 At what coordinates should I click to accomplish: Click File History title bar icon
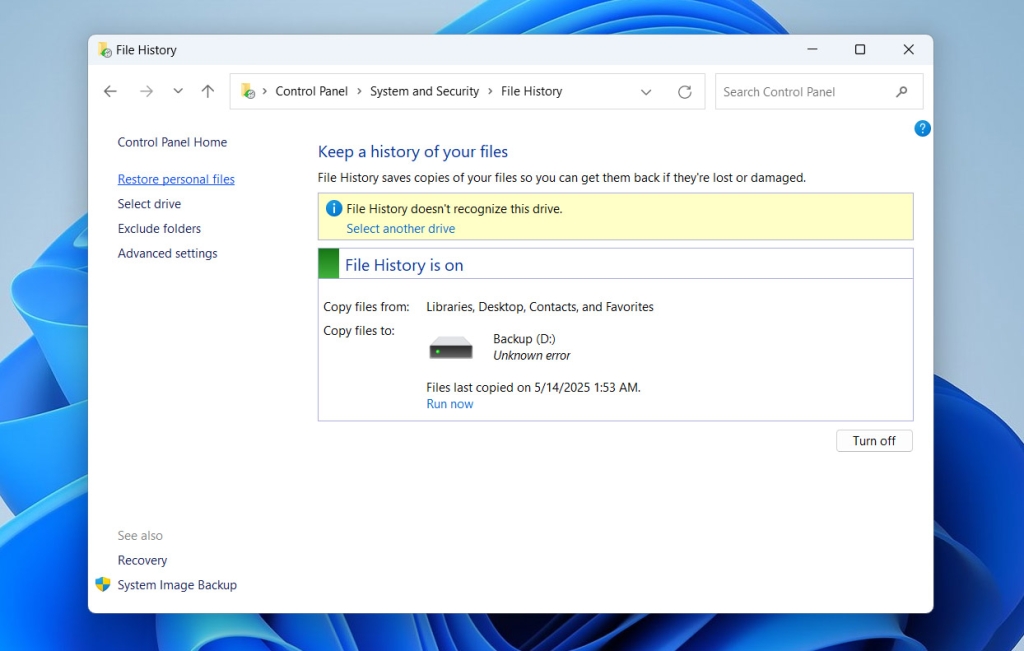104,50
